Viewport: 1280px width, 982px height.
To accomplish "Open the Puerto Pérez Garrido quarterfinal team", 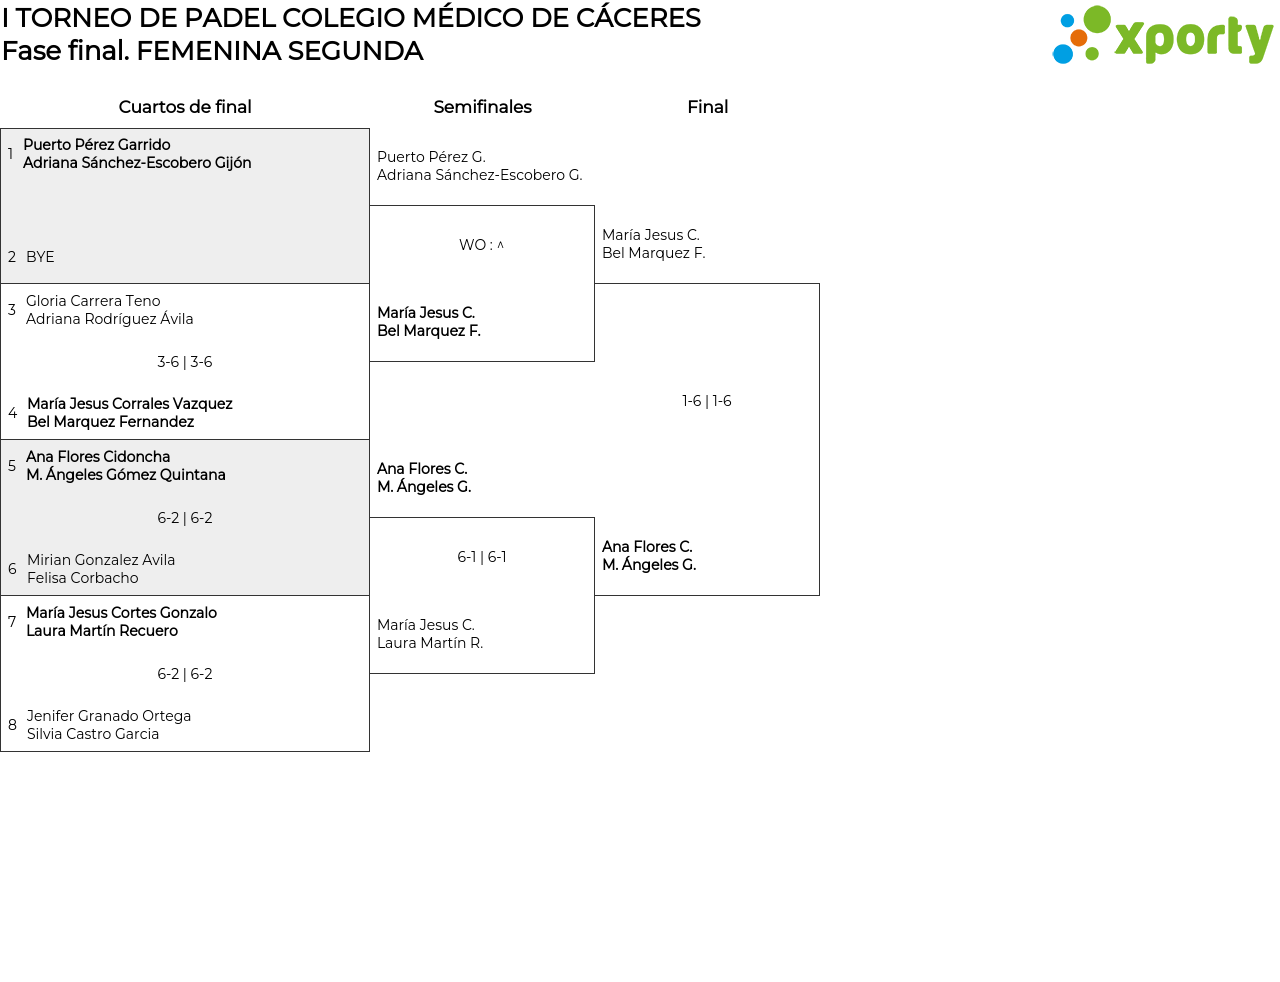I will [x=136, y=154].
